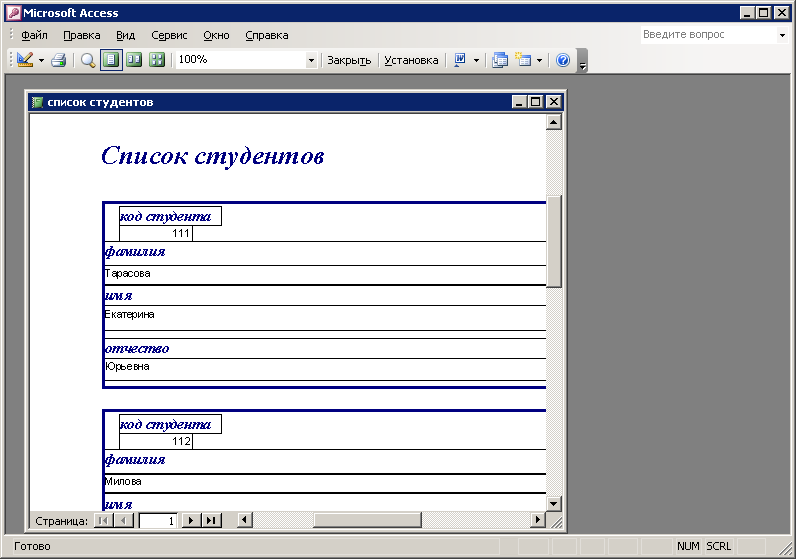Click the NUM status bar indicator
Screen dimensions: 796x559
[688, 546]
